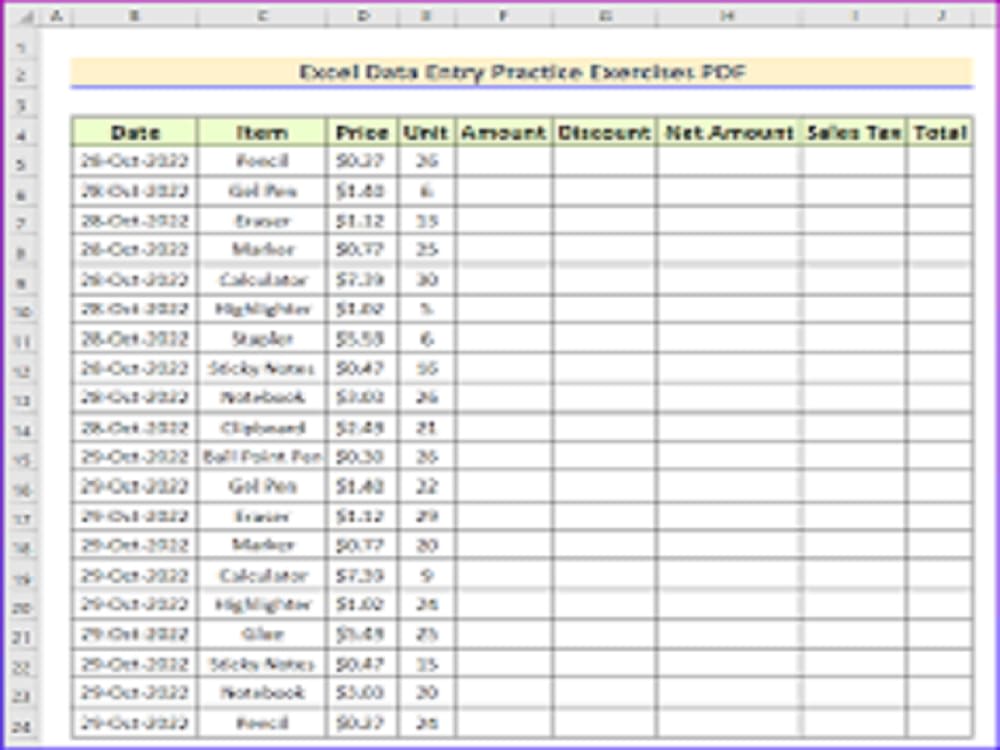The height and width of the screenshot is (750, 1000).
Task: Click the title cell Excel Data Entry Practice Exercises PDF
Action: click(522, 73)
